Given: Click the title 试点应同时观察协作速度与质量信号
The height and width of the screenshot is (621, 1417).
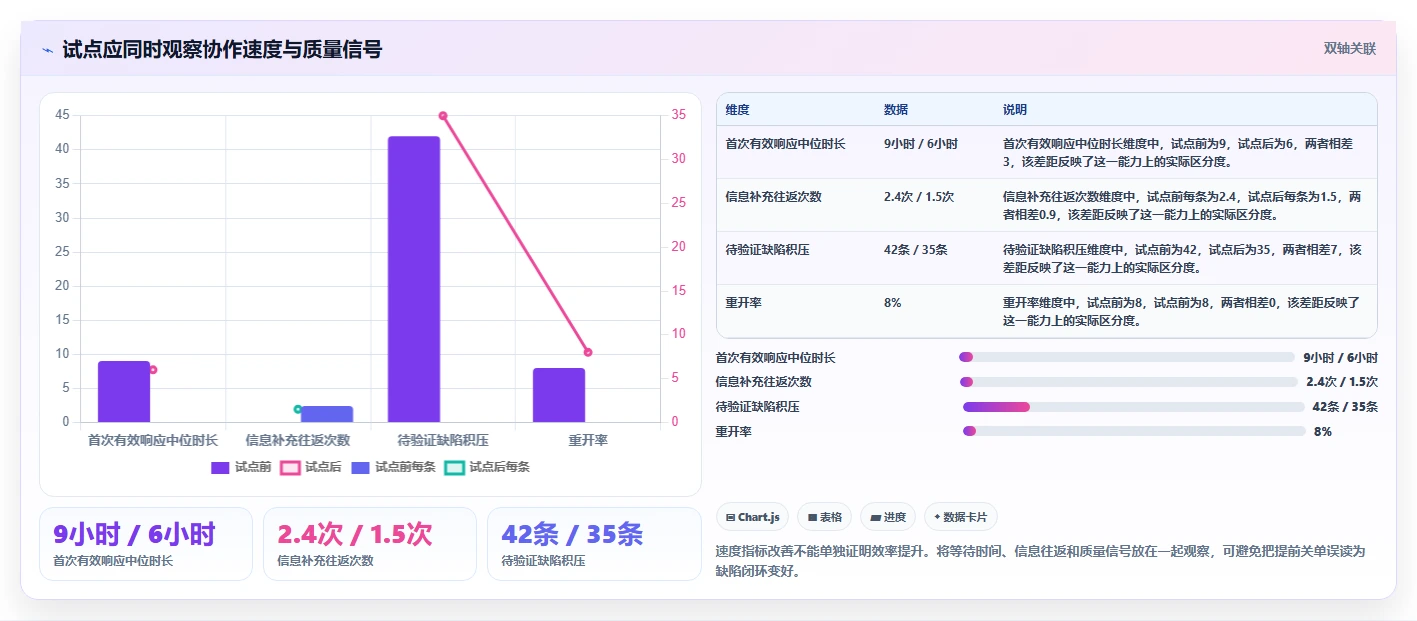Looking at the screenshot, I should coord(222,50).
